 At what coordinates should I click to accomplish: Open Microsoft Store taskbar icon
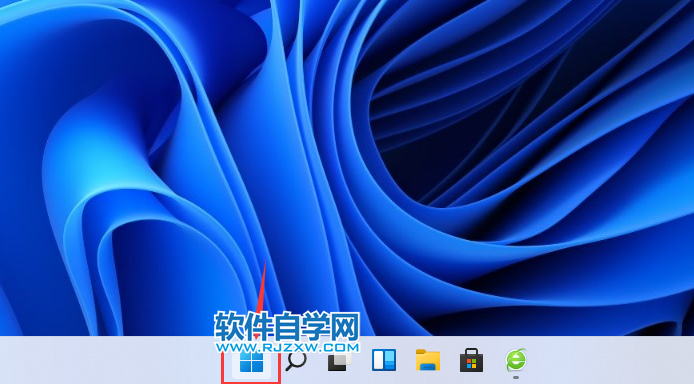(472, 360)
